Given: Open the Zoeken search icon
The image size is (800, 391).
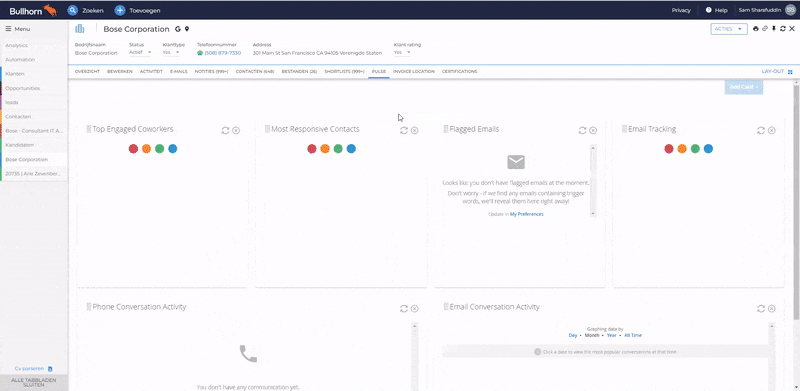Looking at the screenshot, I should tap(72, 10).
